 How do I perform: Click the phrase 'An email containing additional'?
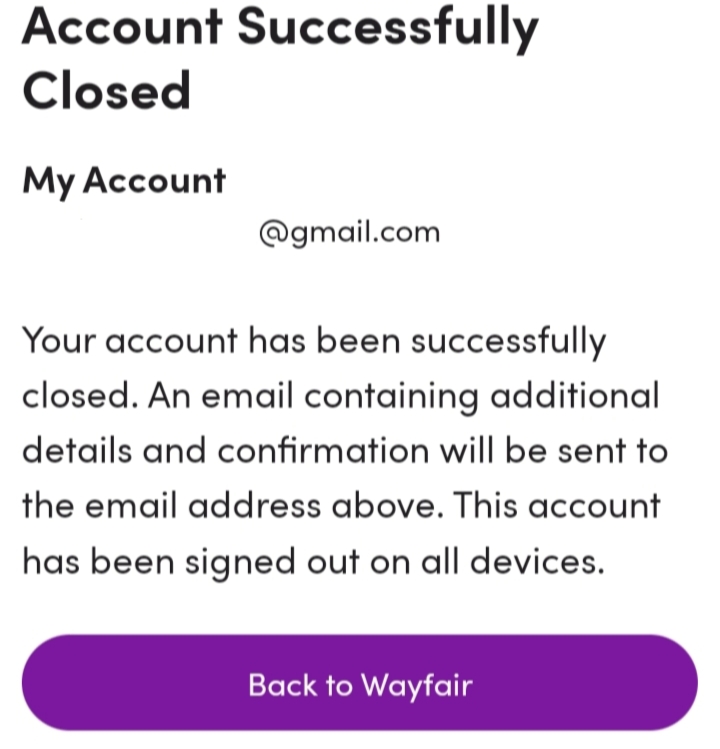[404, 396]
